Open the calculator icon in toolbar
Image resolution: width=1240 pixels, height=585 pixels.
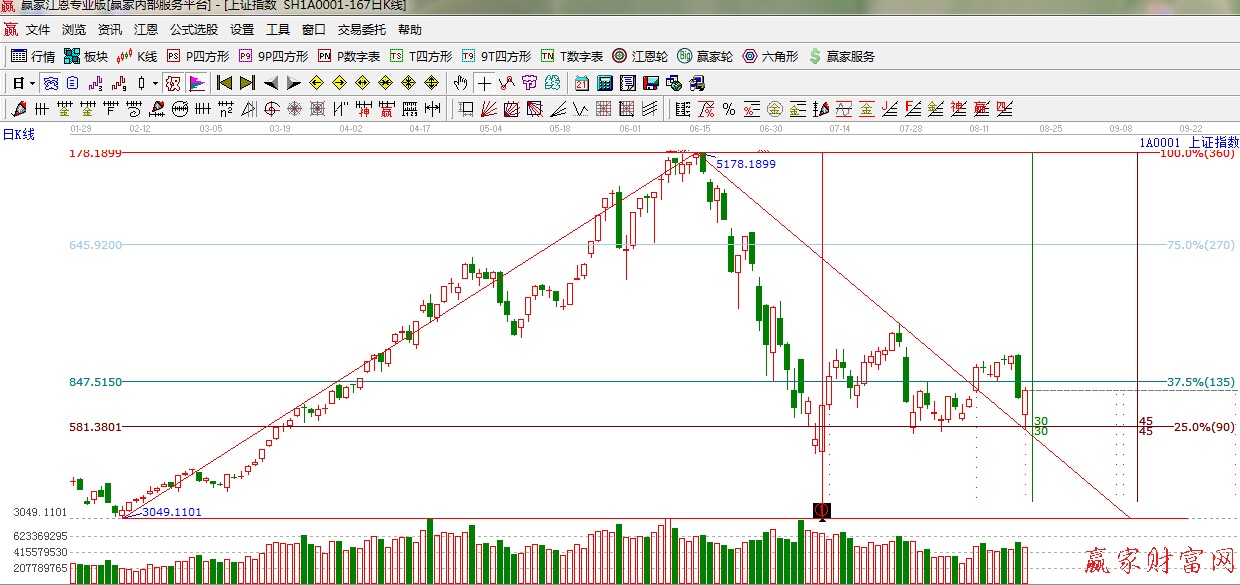[x=605, y=83]
